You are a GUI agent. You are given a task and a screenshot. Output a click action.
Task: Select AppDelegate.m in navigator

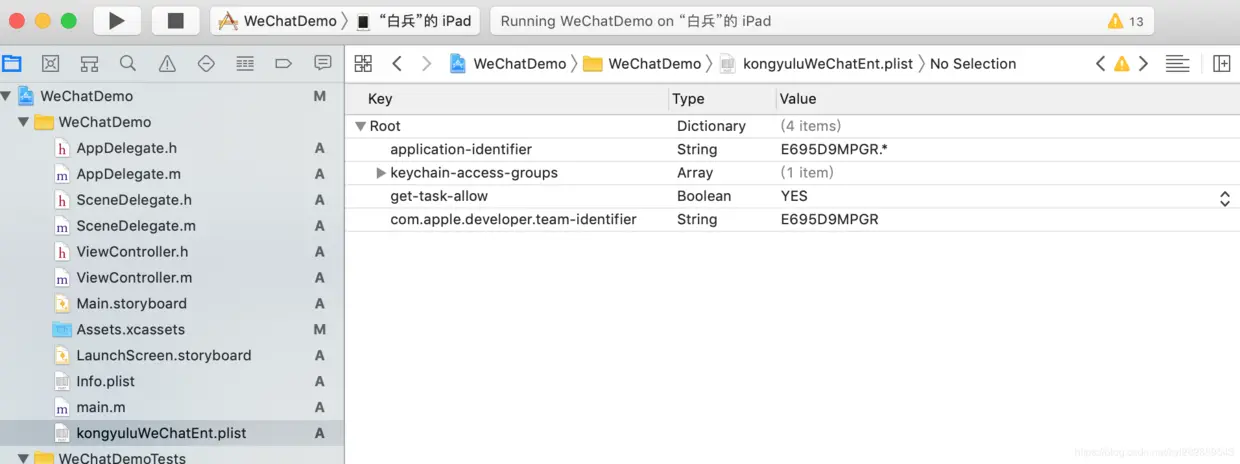coord(128,174)
